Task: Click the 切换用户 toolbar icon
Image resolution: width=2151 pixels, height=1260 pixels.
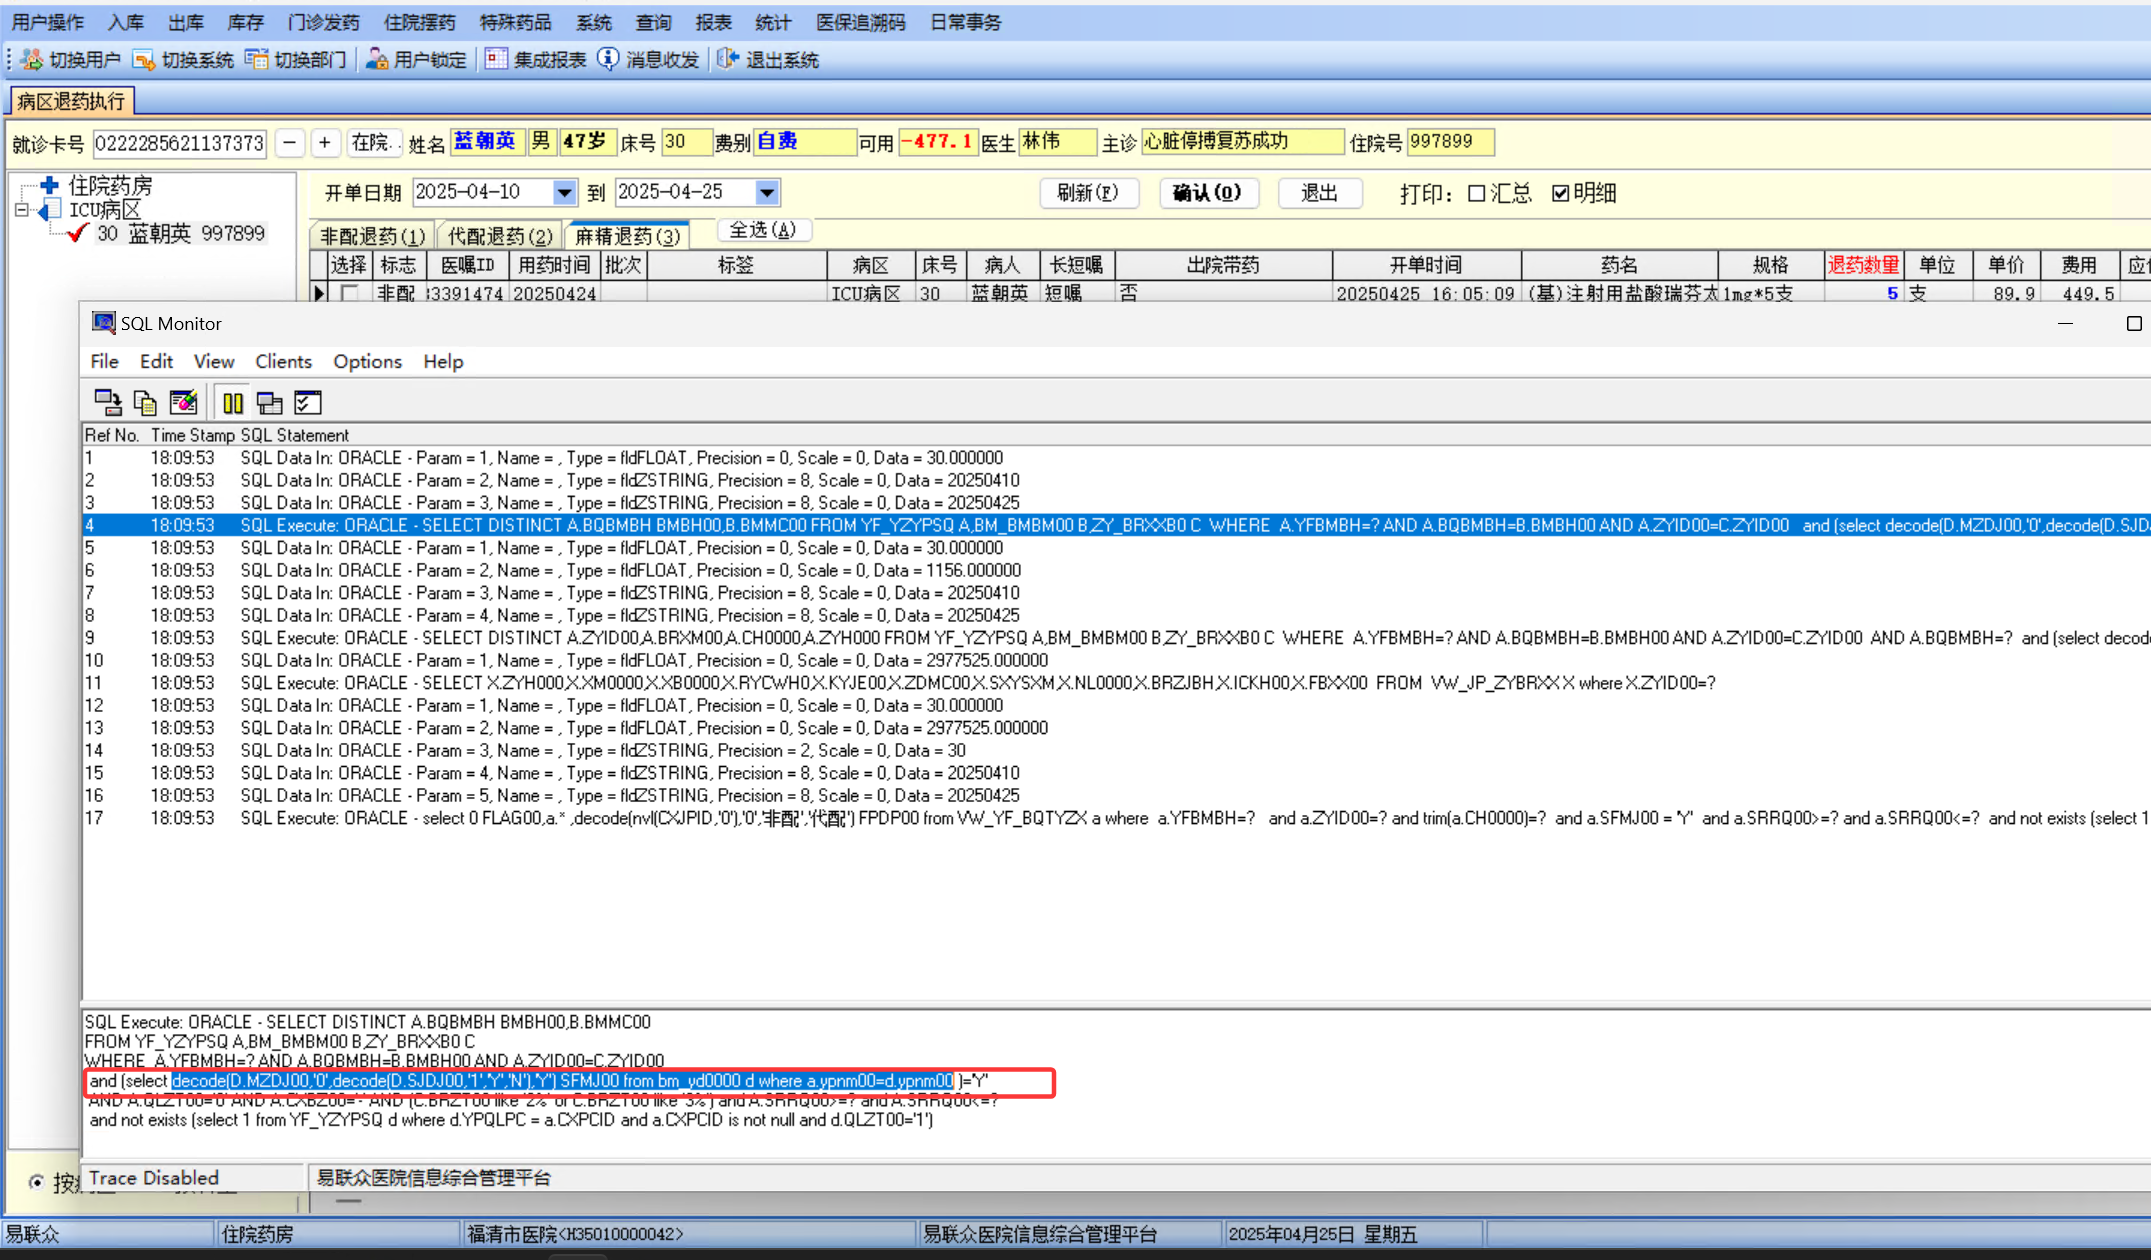Action: (32, 60)
